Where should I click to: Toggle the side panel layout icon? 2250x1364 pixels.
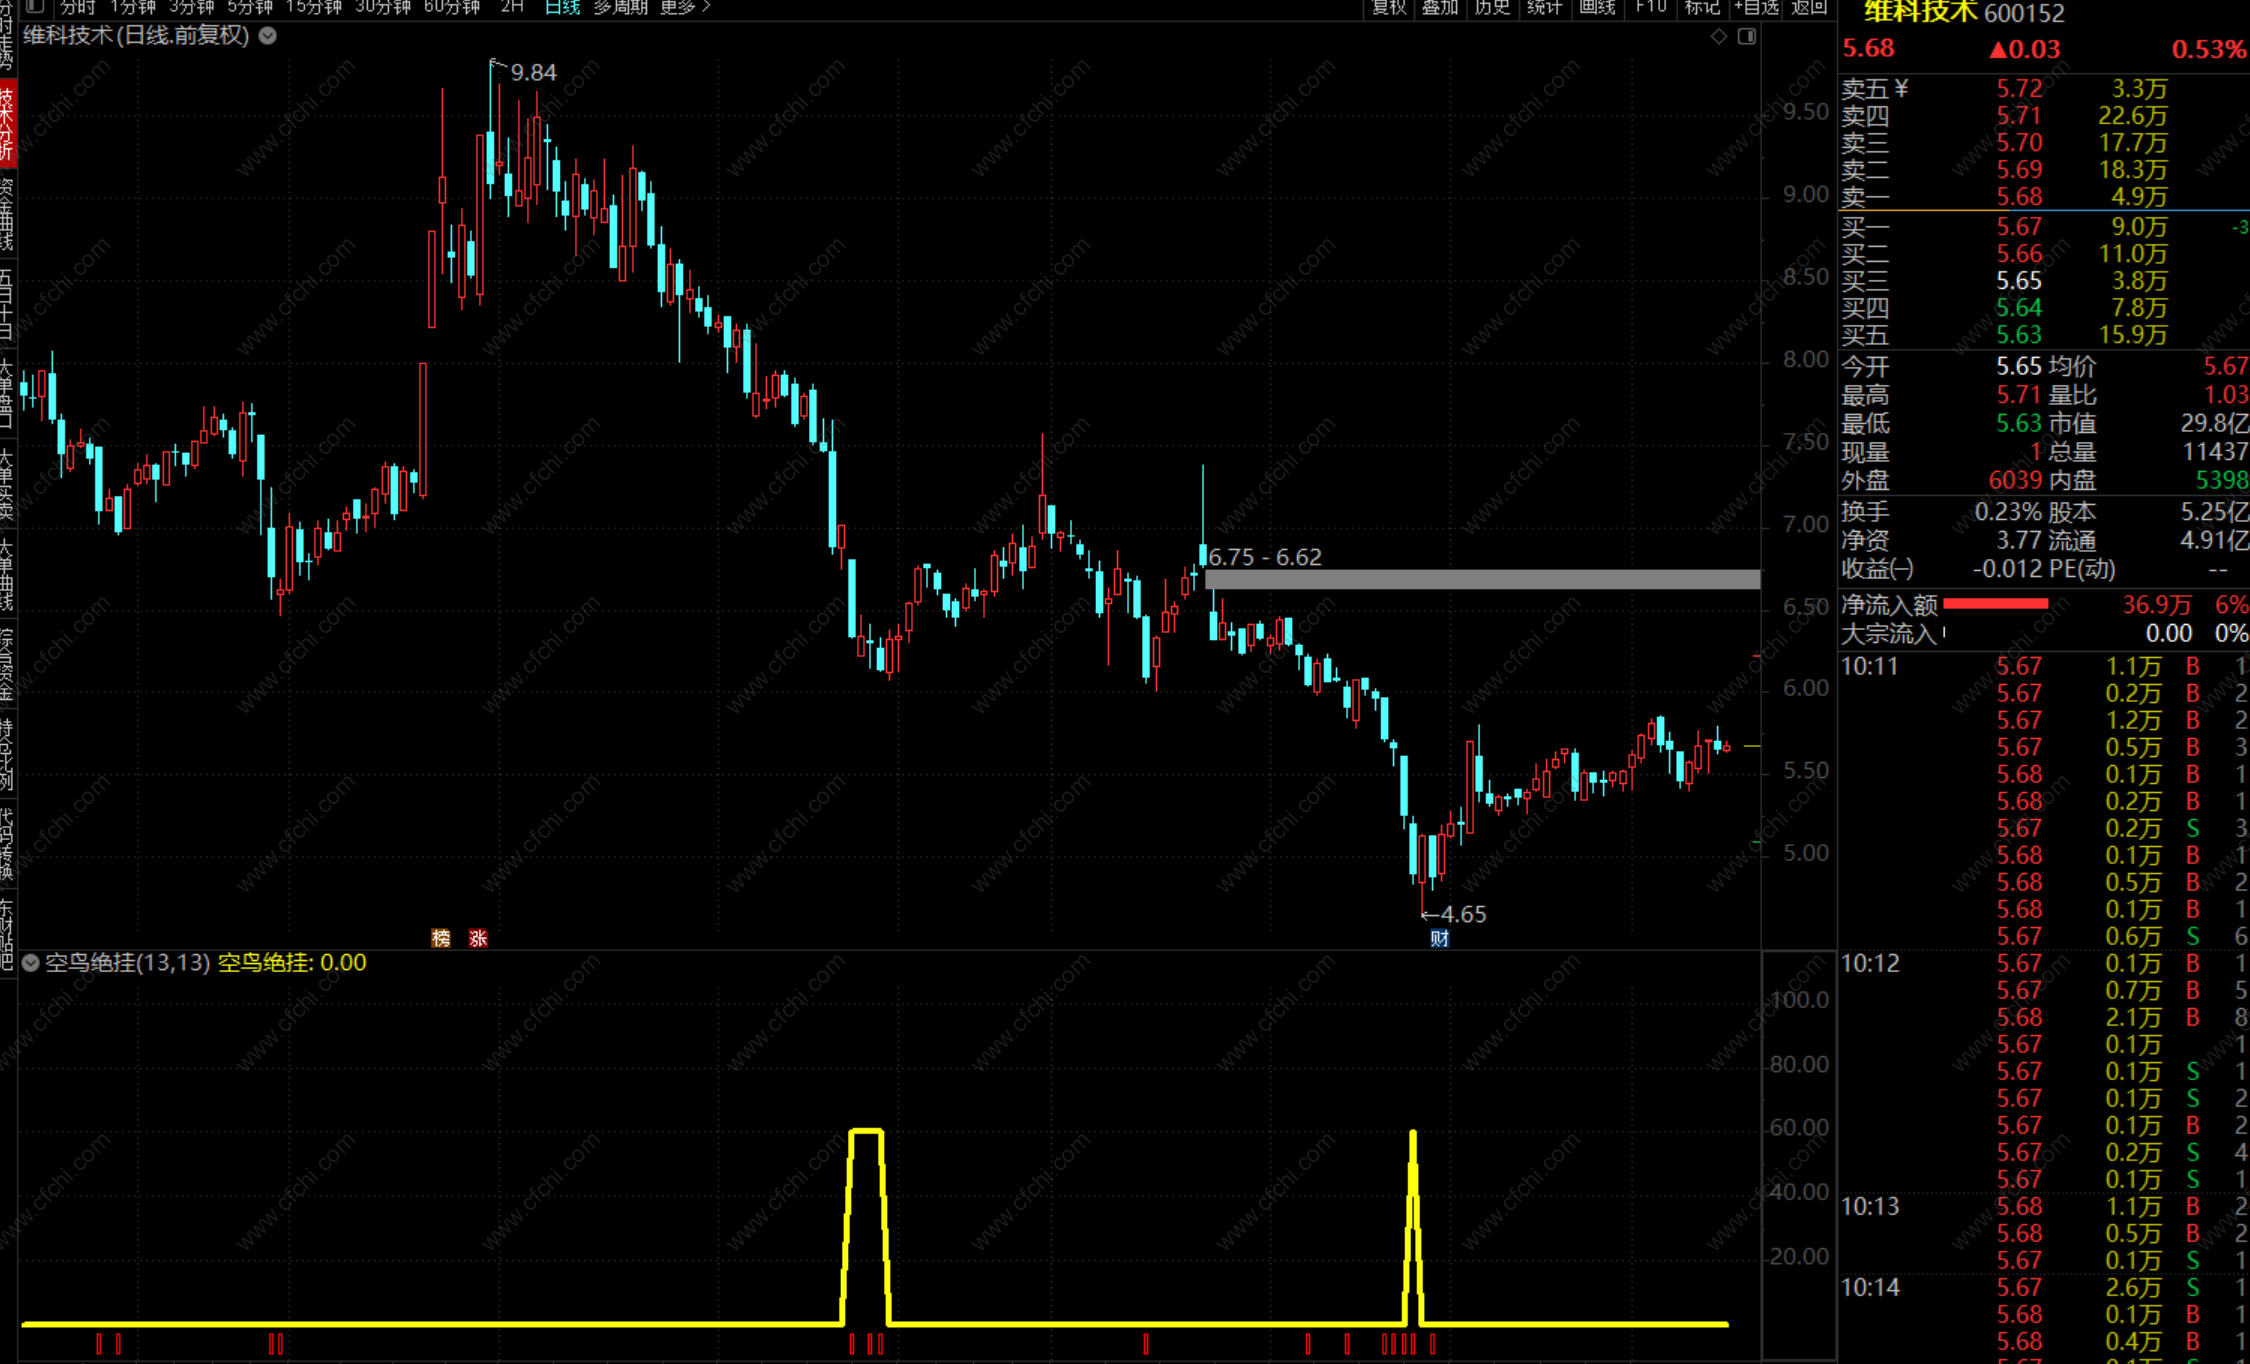[x=1747, y=36]
